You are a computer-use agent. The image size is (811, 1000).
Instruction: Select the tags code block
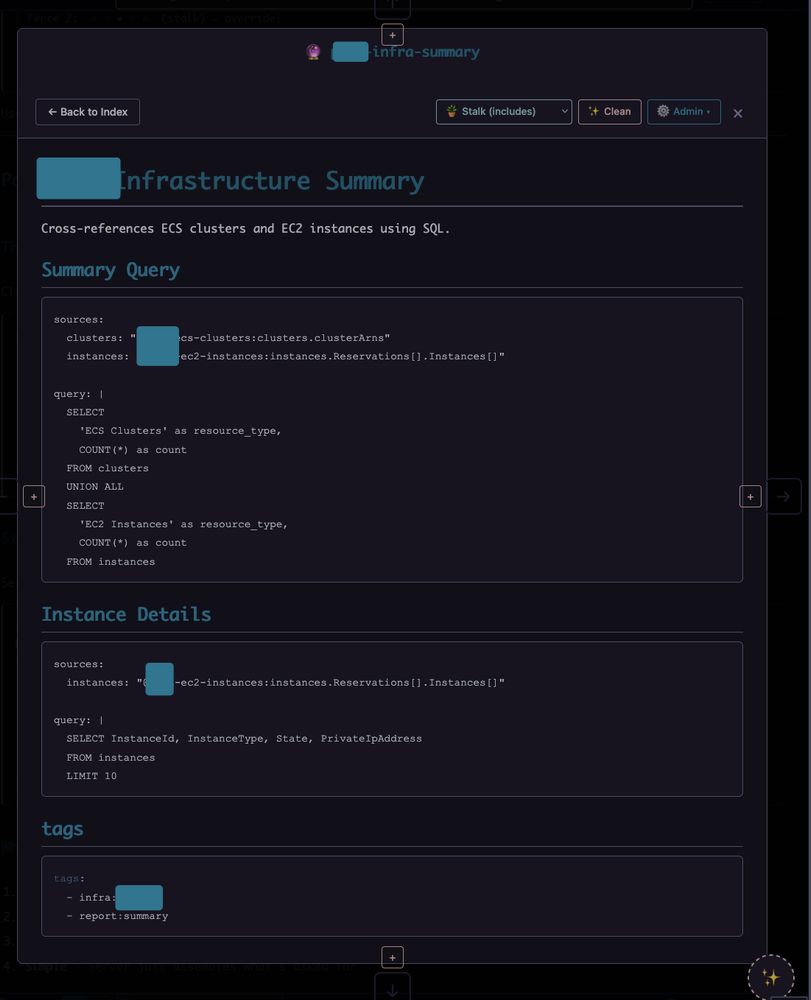pos(392,895)
